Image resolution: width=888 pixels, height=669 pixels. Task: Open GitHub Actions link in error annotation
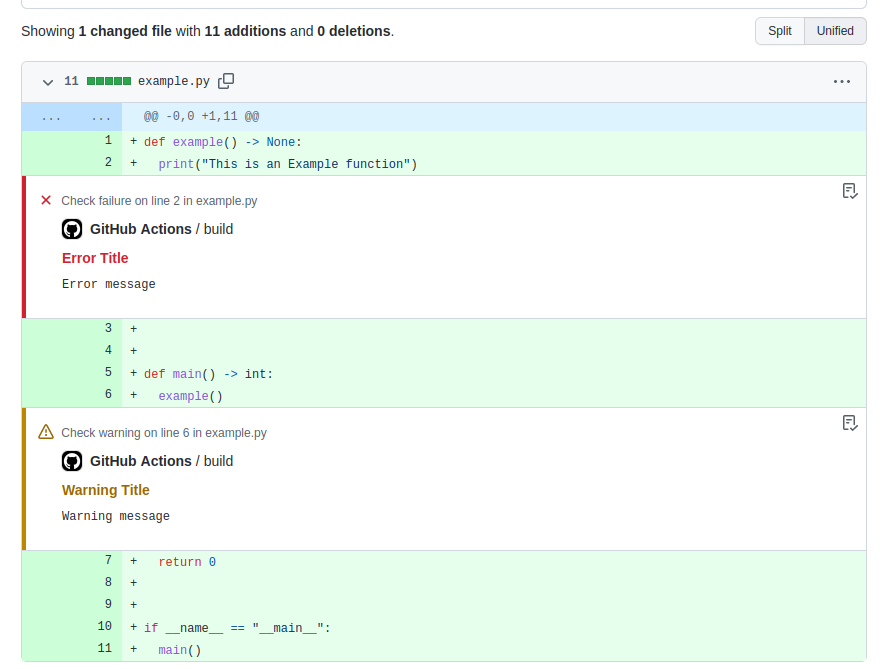tap(140, 229)
